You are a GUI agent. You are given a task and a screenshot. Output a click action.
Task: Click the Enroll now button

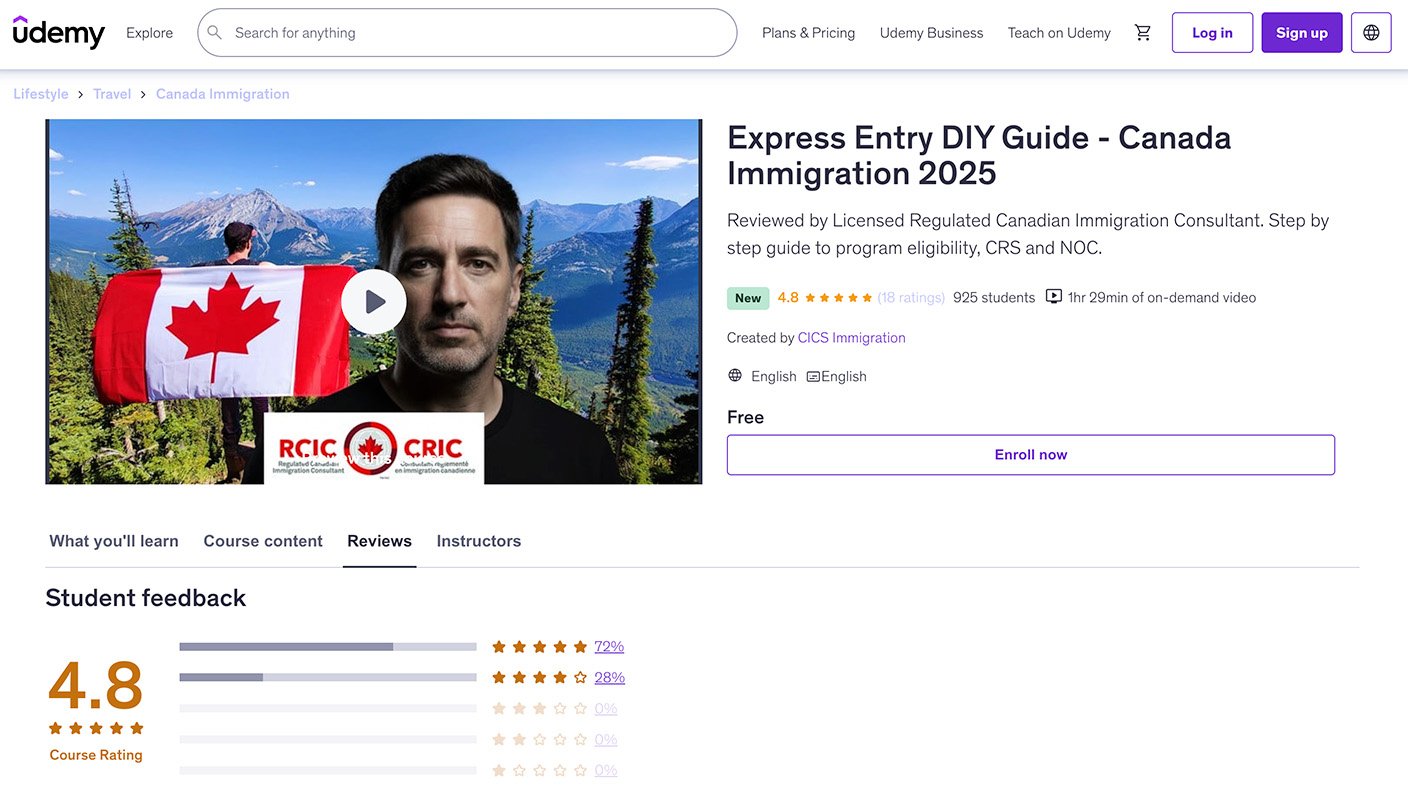[x=1031, y=455]
